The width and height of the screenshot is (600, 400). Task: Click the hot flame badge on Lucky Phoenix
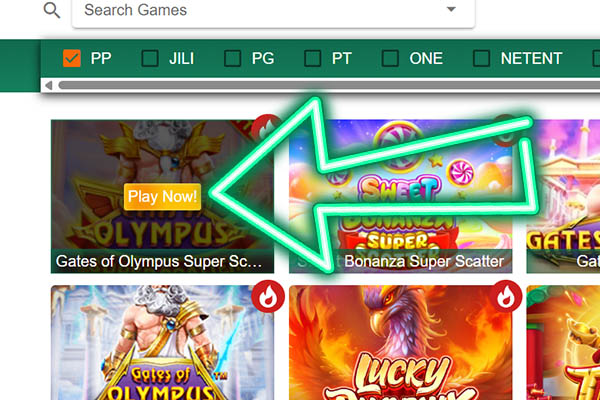tap(506, 296)
